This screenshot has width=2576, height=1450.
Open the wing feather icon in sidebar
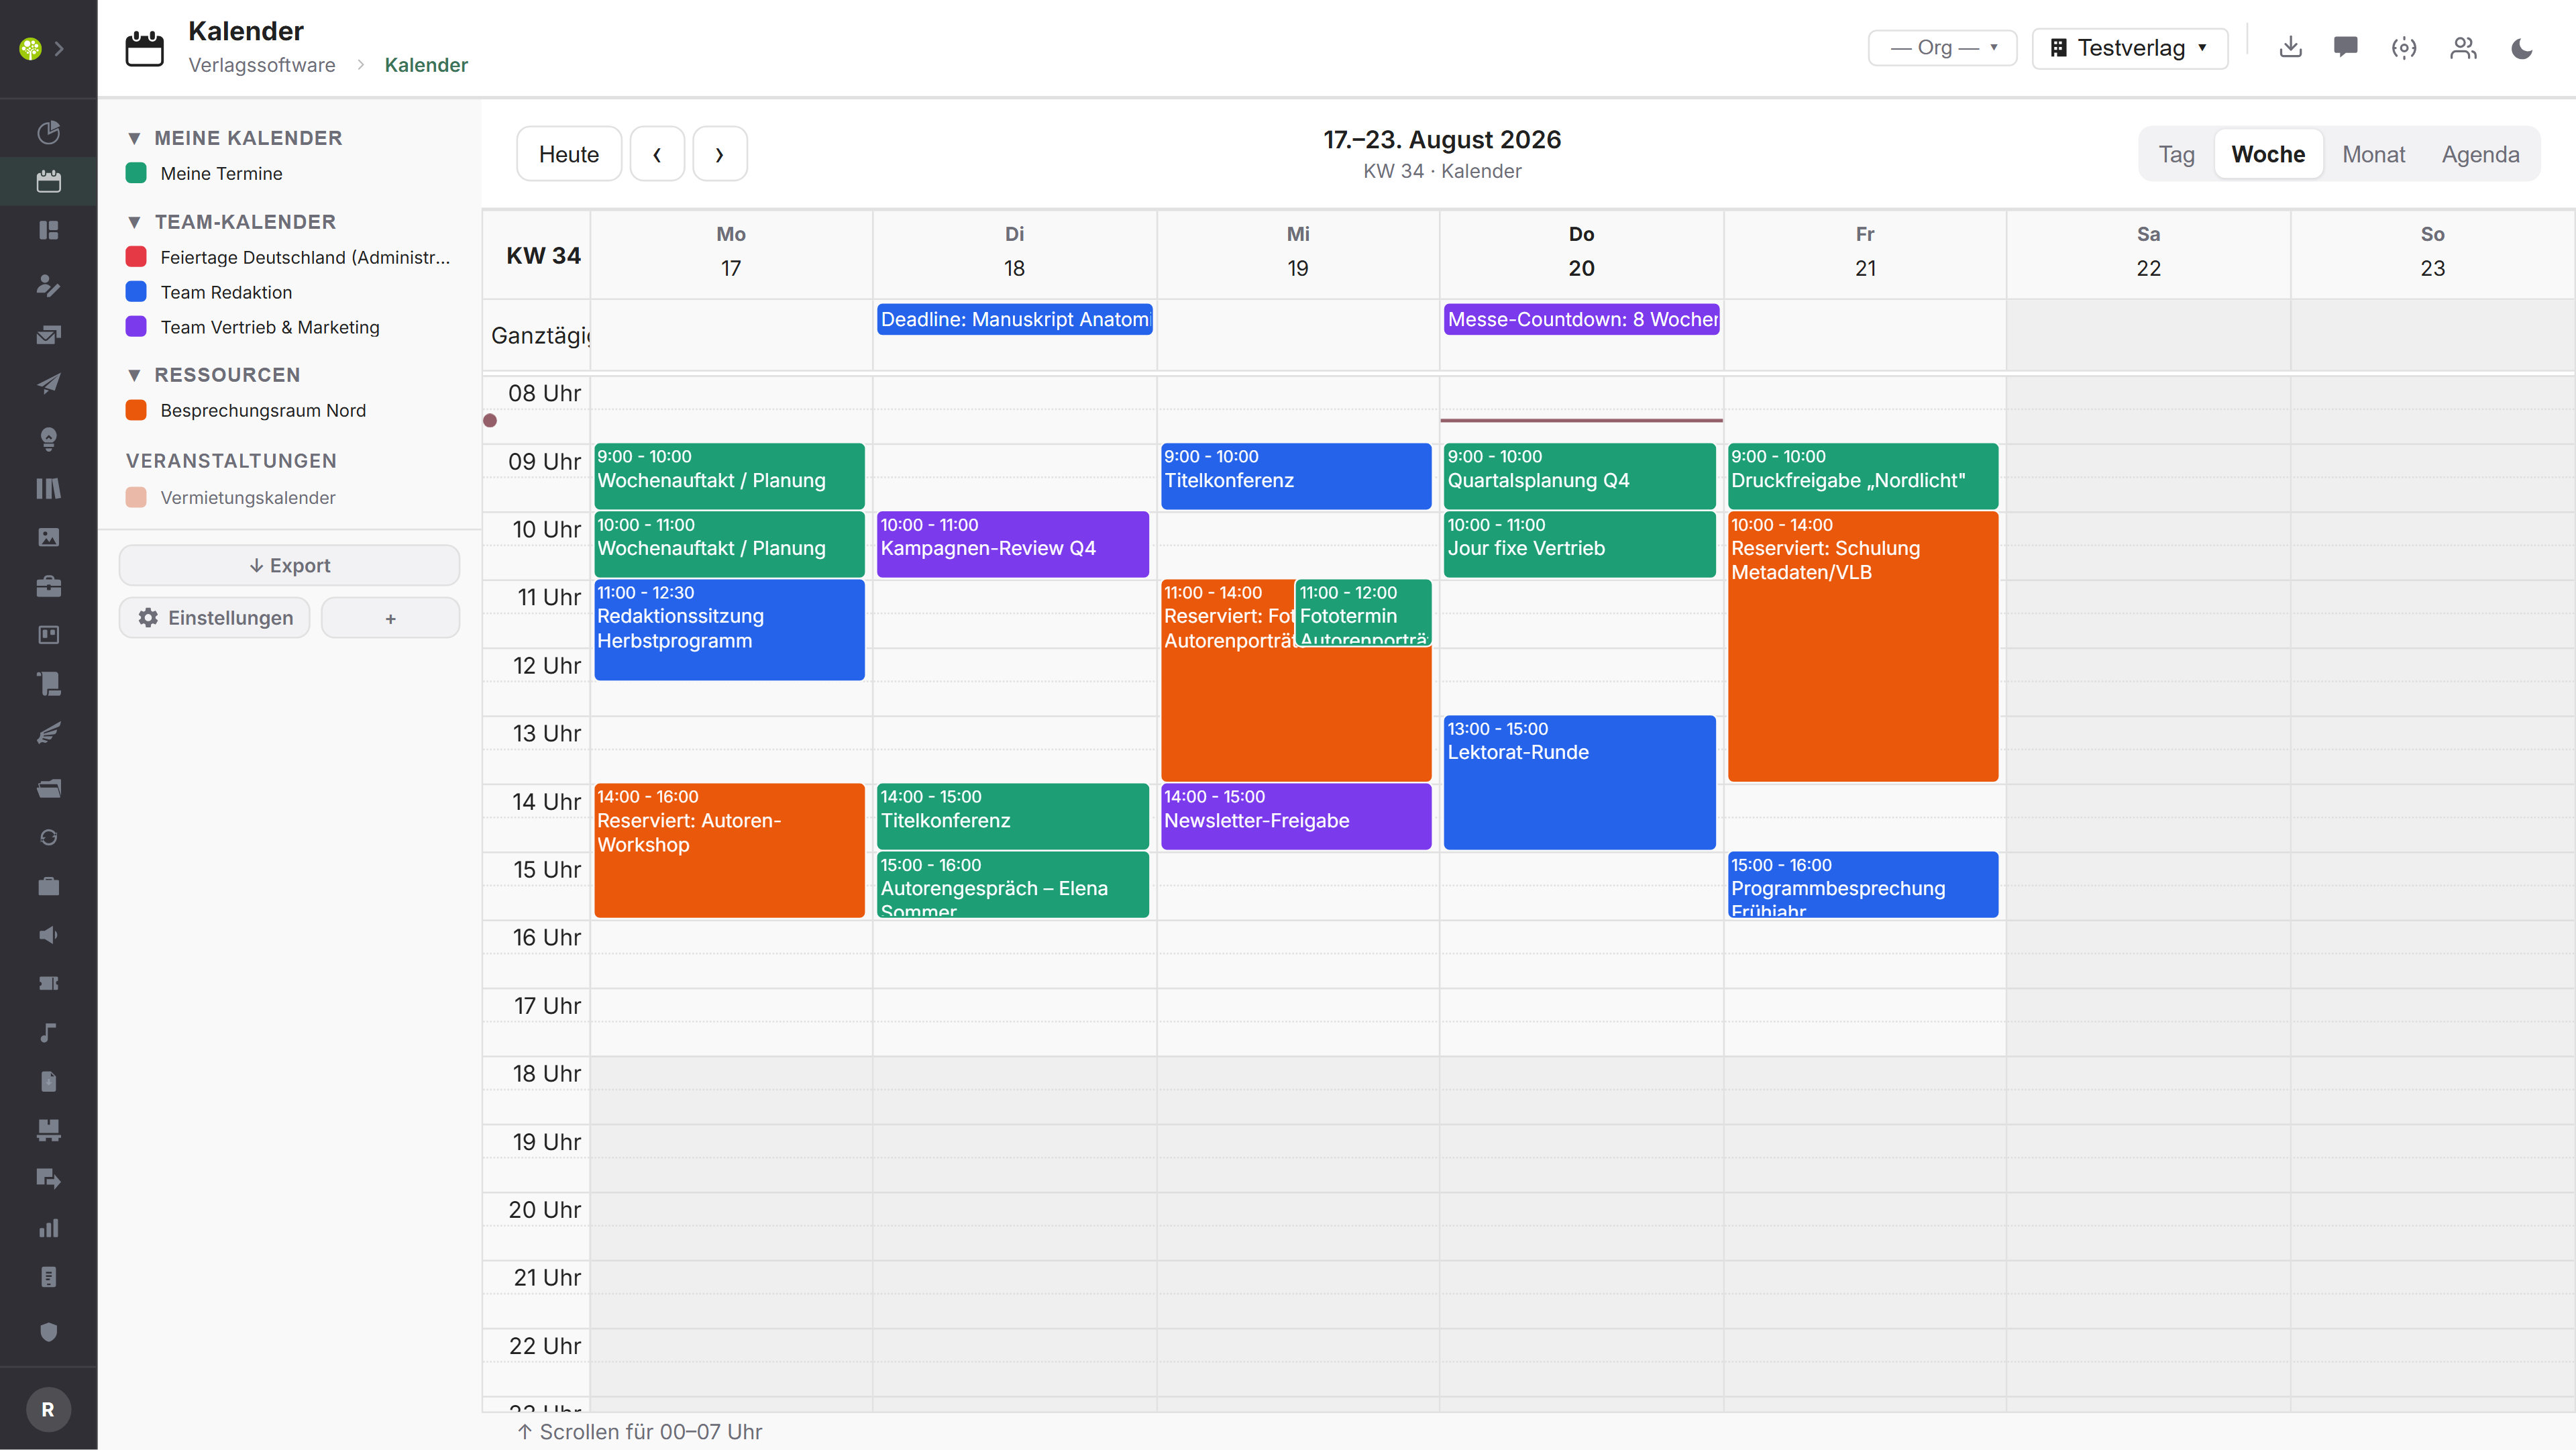[x=48, y=733]
